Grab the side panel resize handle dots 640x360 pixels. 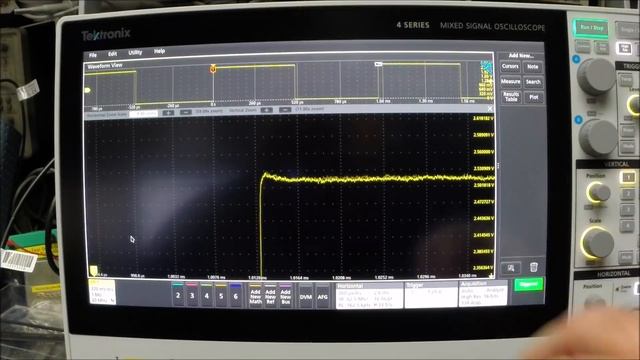[498, 166]
